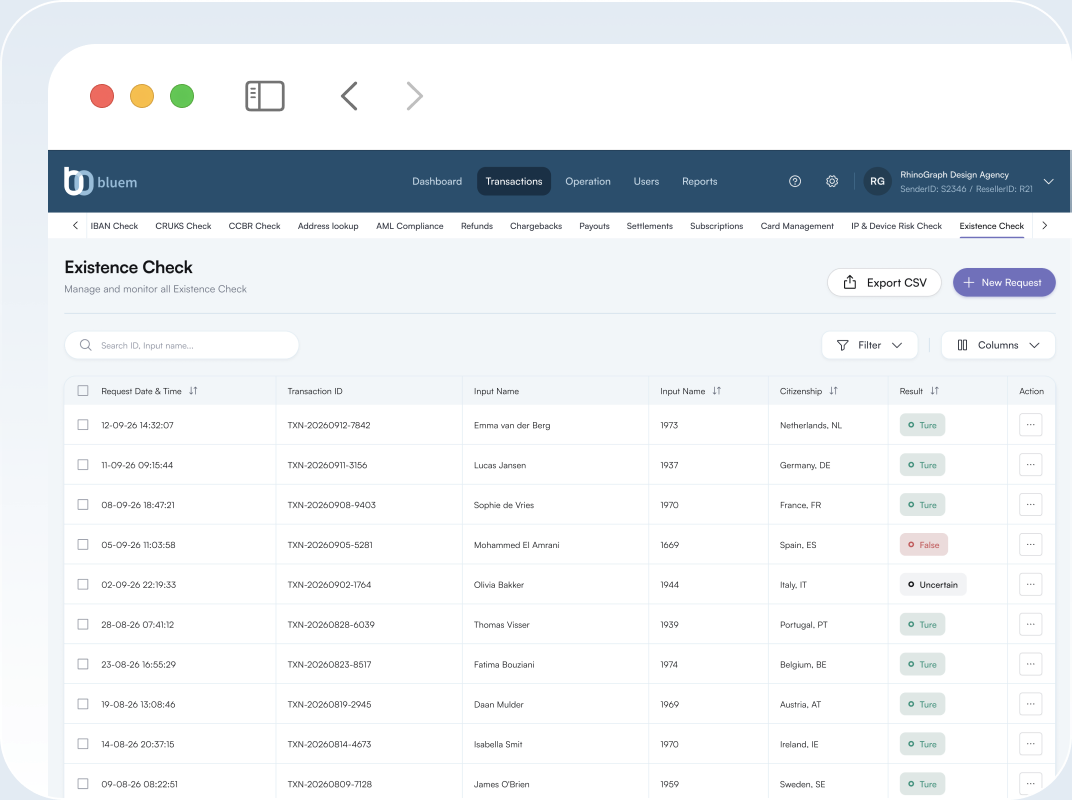Check the row TXN-20260814-4673
1072x800 pixels.
83,744
